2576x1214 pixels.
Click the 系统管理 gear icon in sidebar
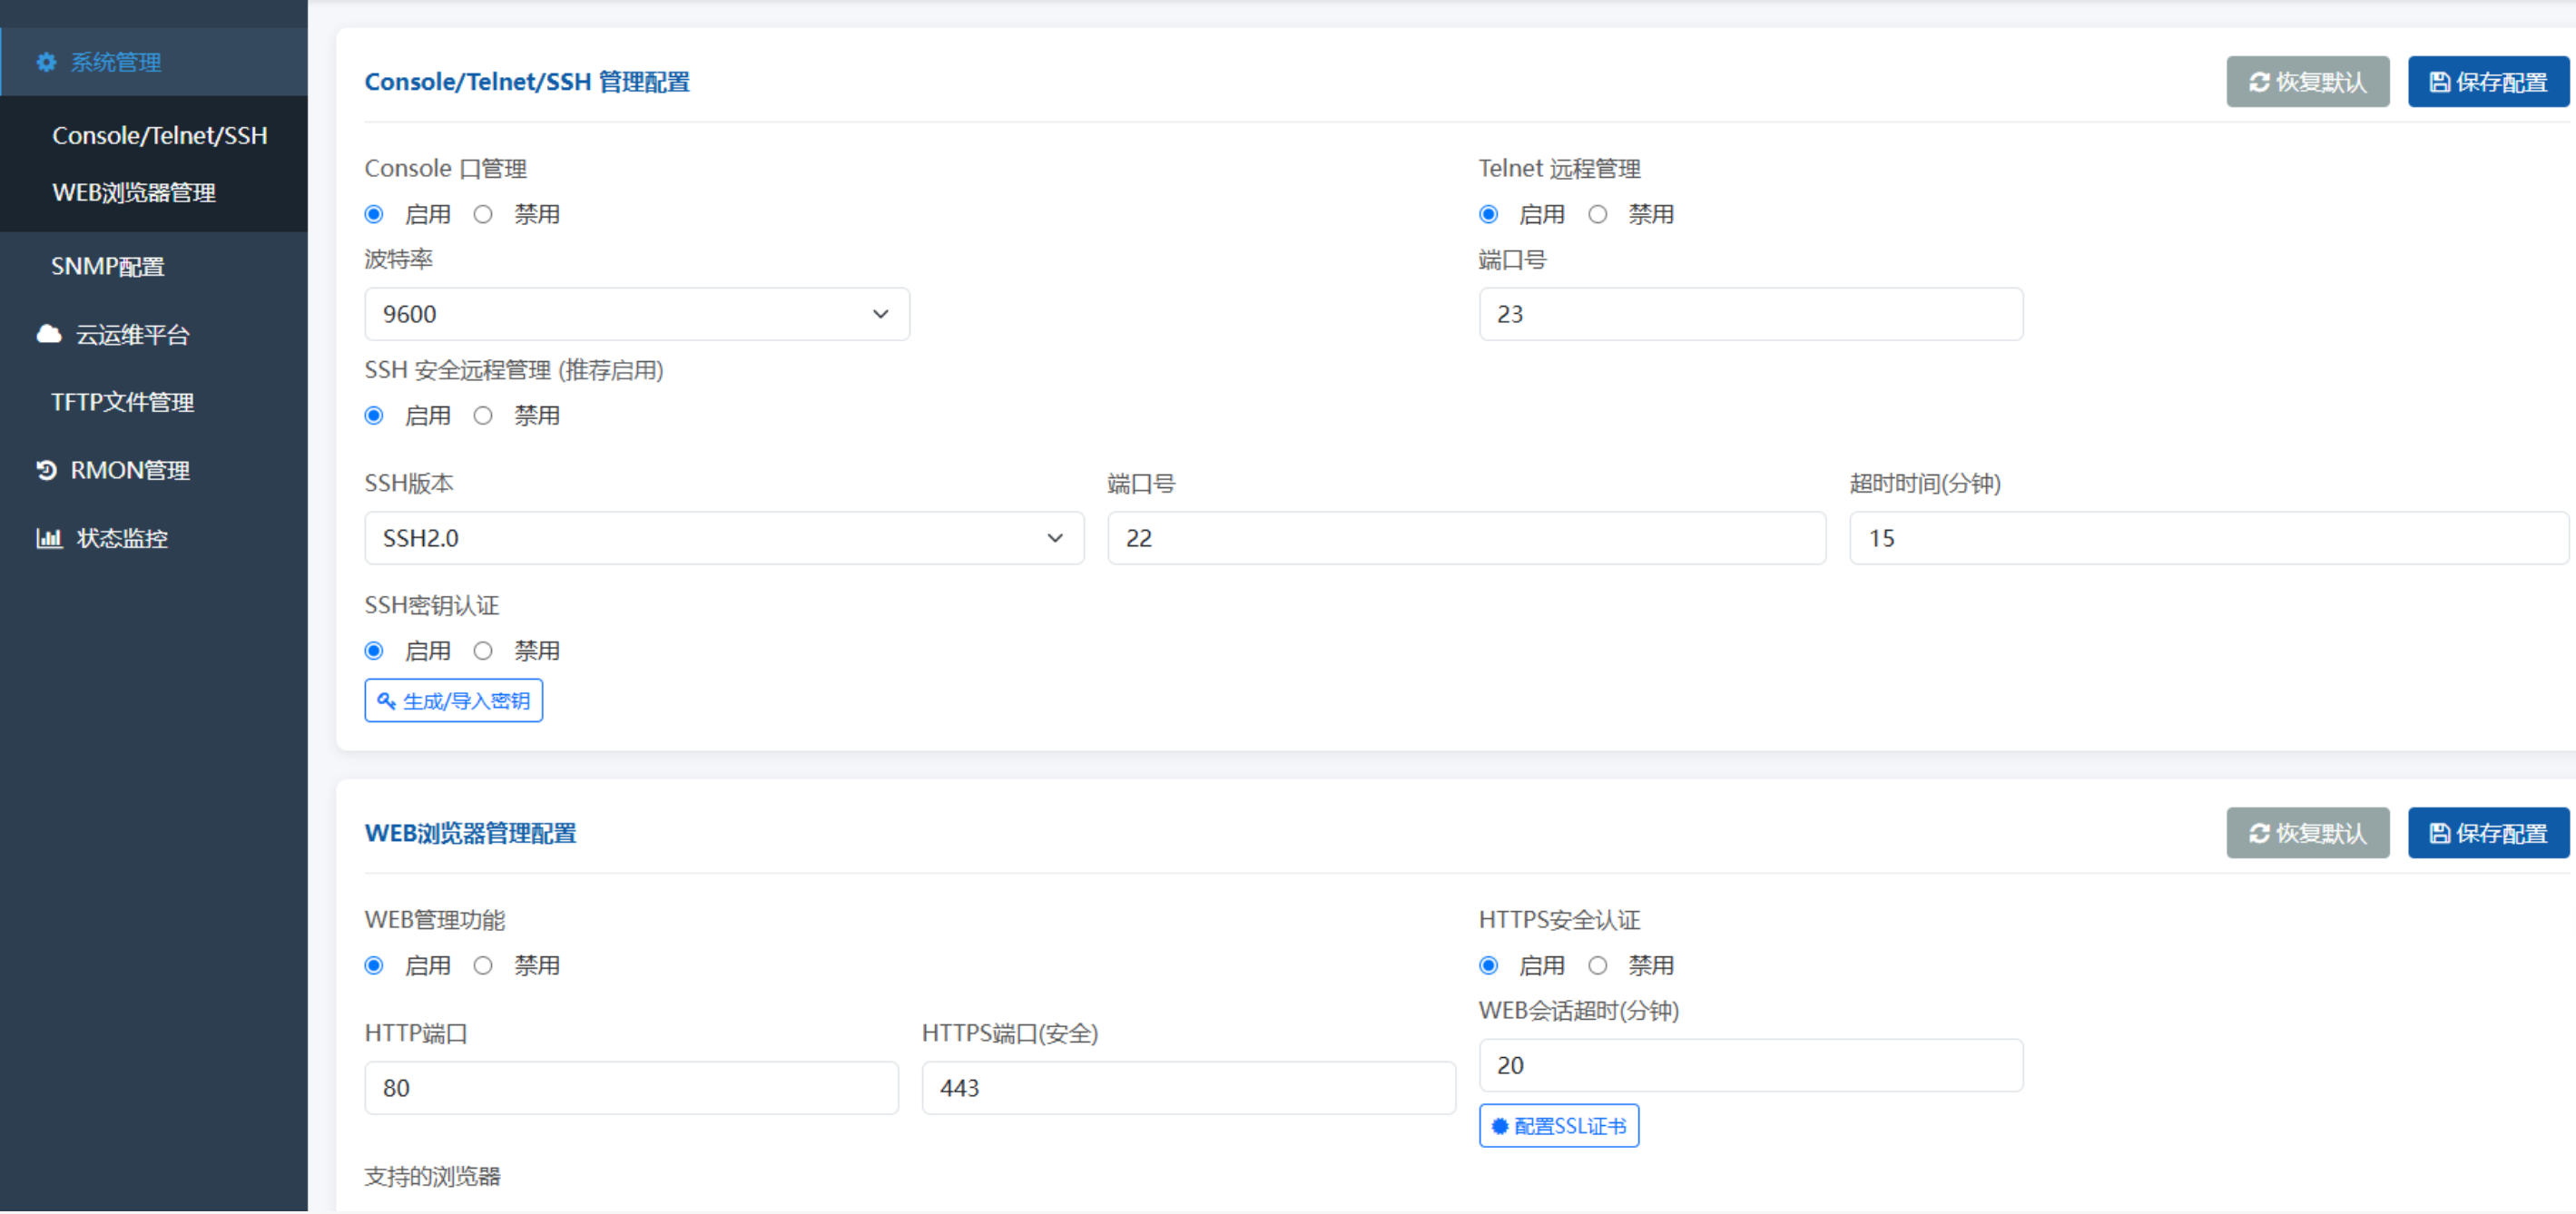46,62
